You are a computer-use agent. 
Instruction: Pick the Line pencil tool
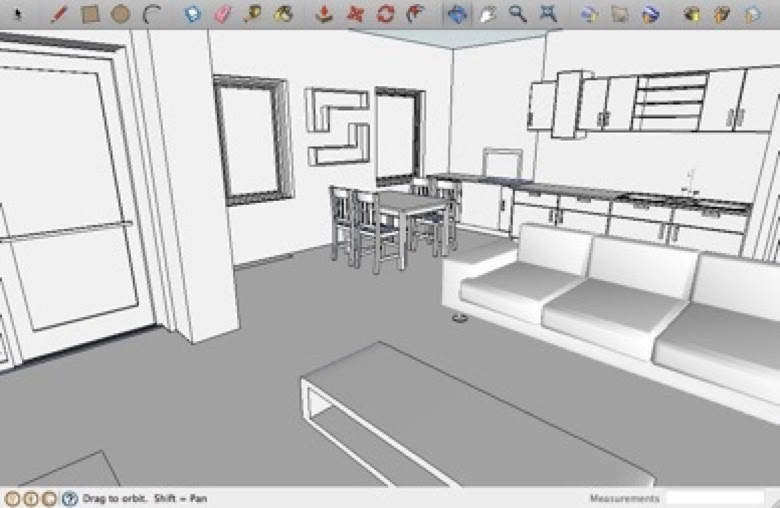pos(59,14)
